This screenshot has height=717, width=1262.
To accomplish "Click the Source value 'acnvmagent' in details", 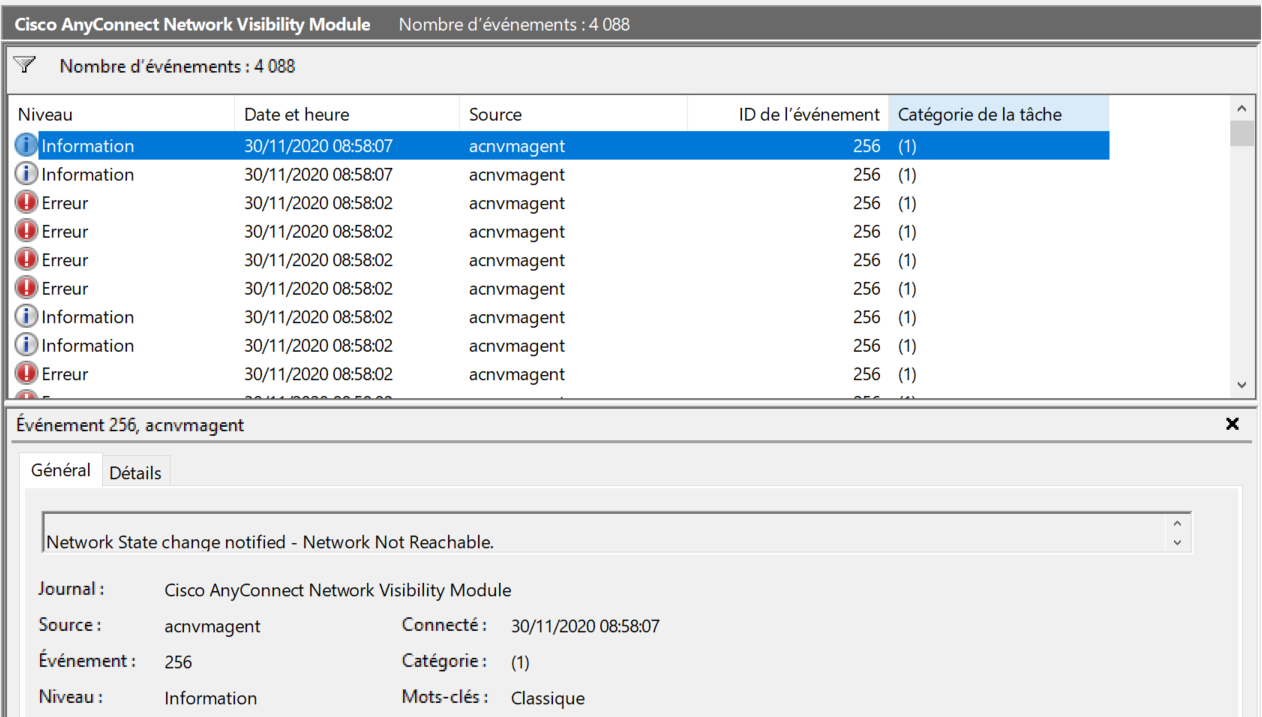I will pos(212,626).
